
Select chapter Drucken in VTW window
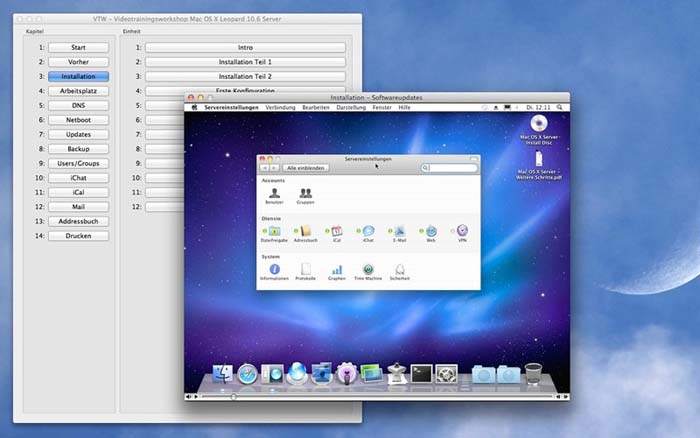[78, 236]
